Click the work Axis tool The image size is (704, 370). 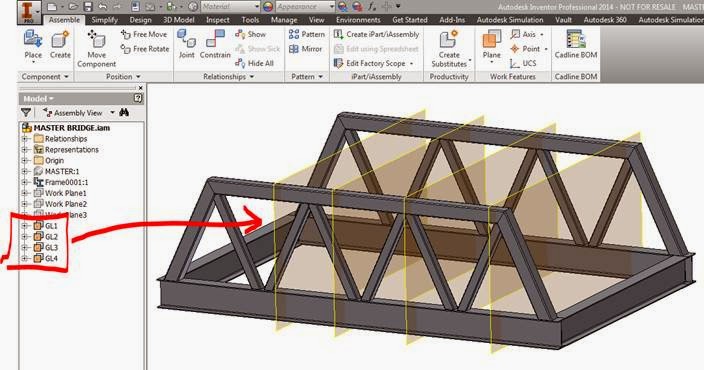tap(524, 34)
